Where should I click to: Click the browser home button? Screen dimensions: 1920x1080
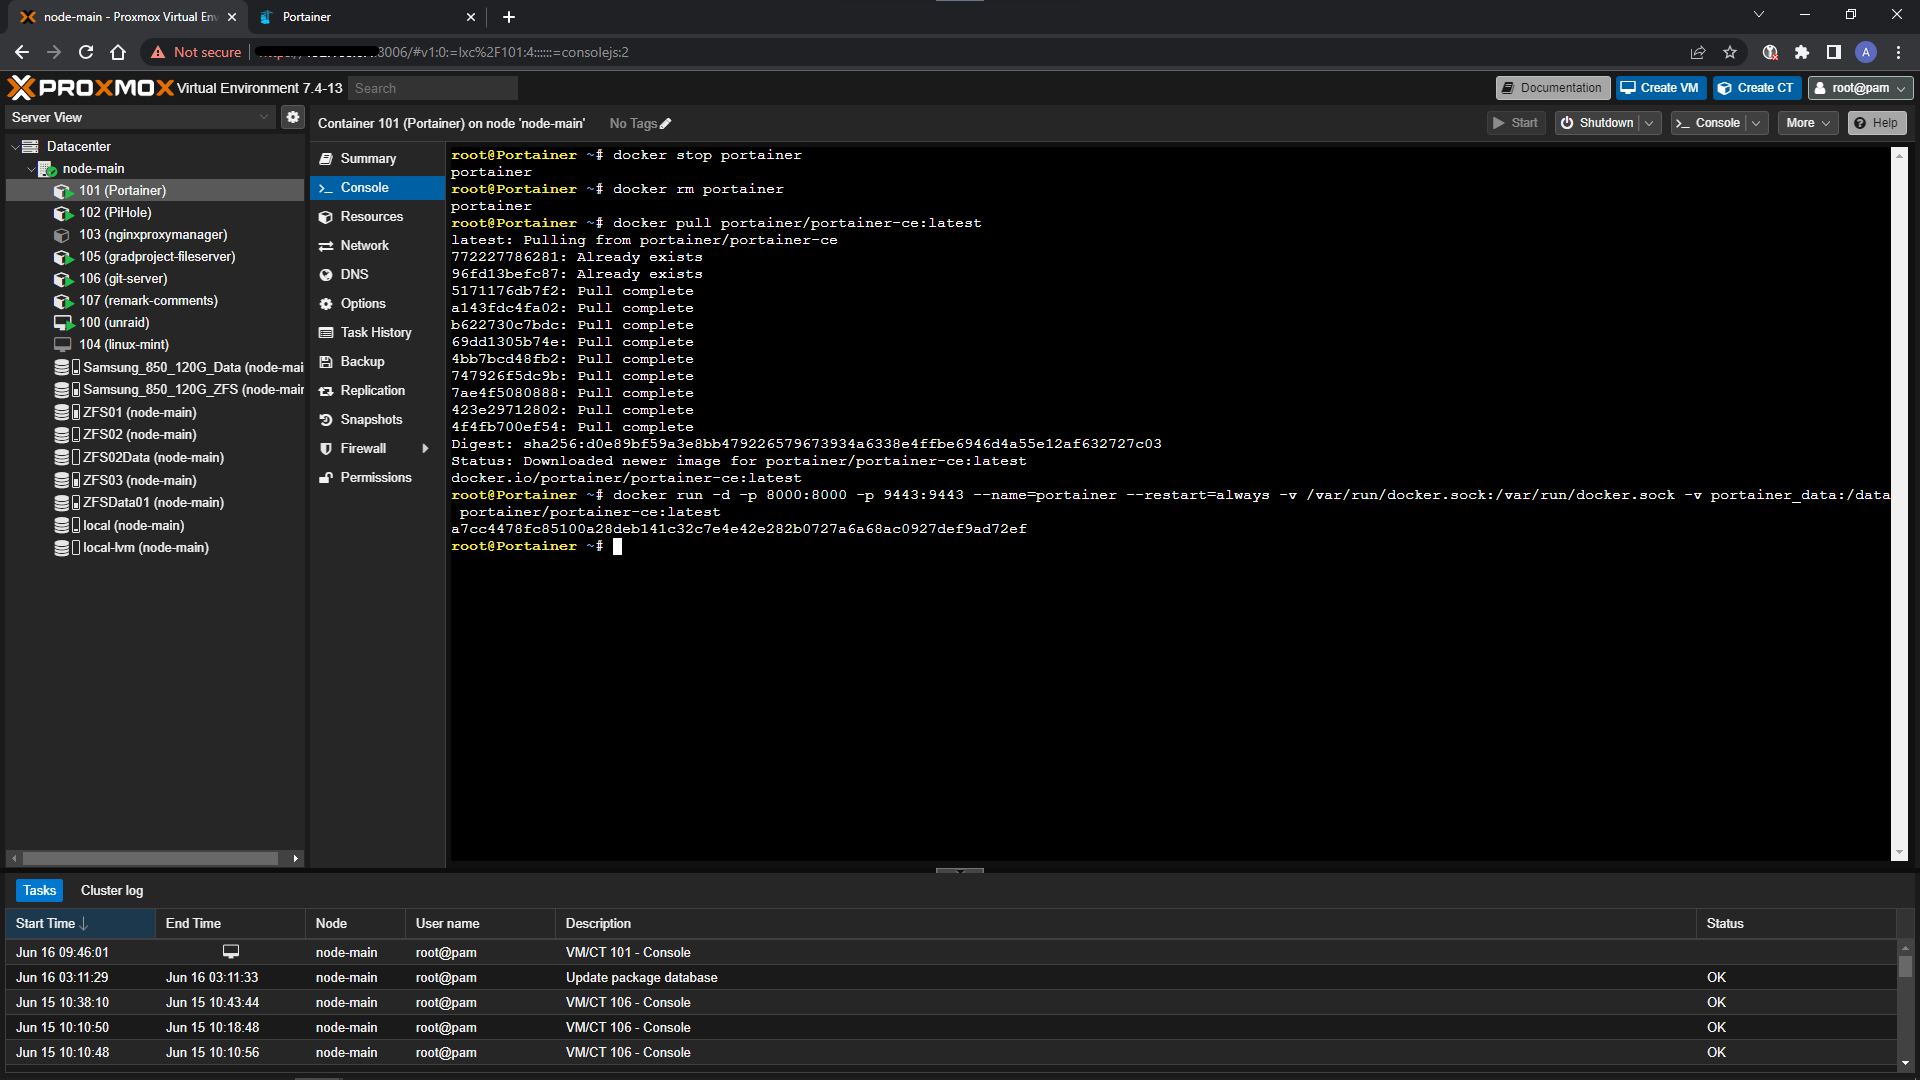tap(118, 52)
